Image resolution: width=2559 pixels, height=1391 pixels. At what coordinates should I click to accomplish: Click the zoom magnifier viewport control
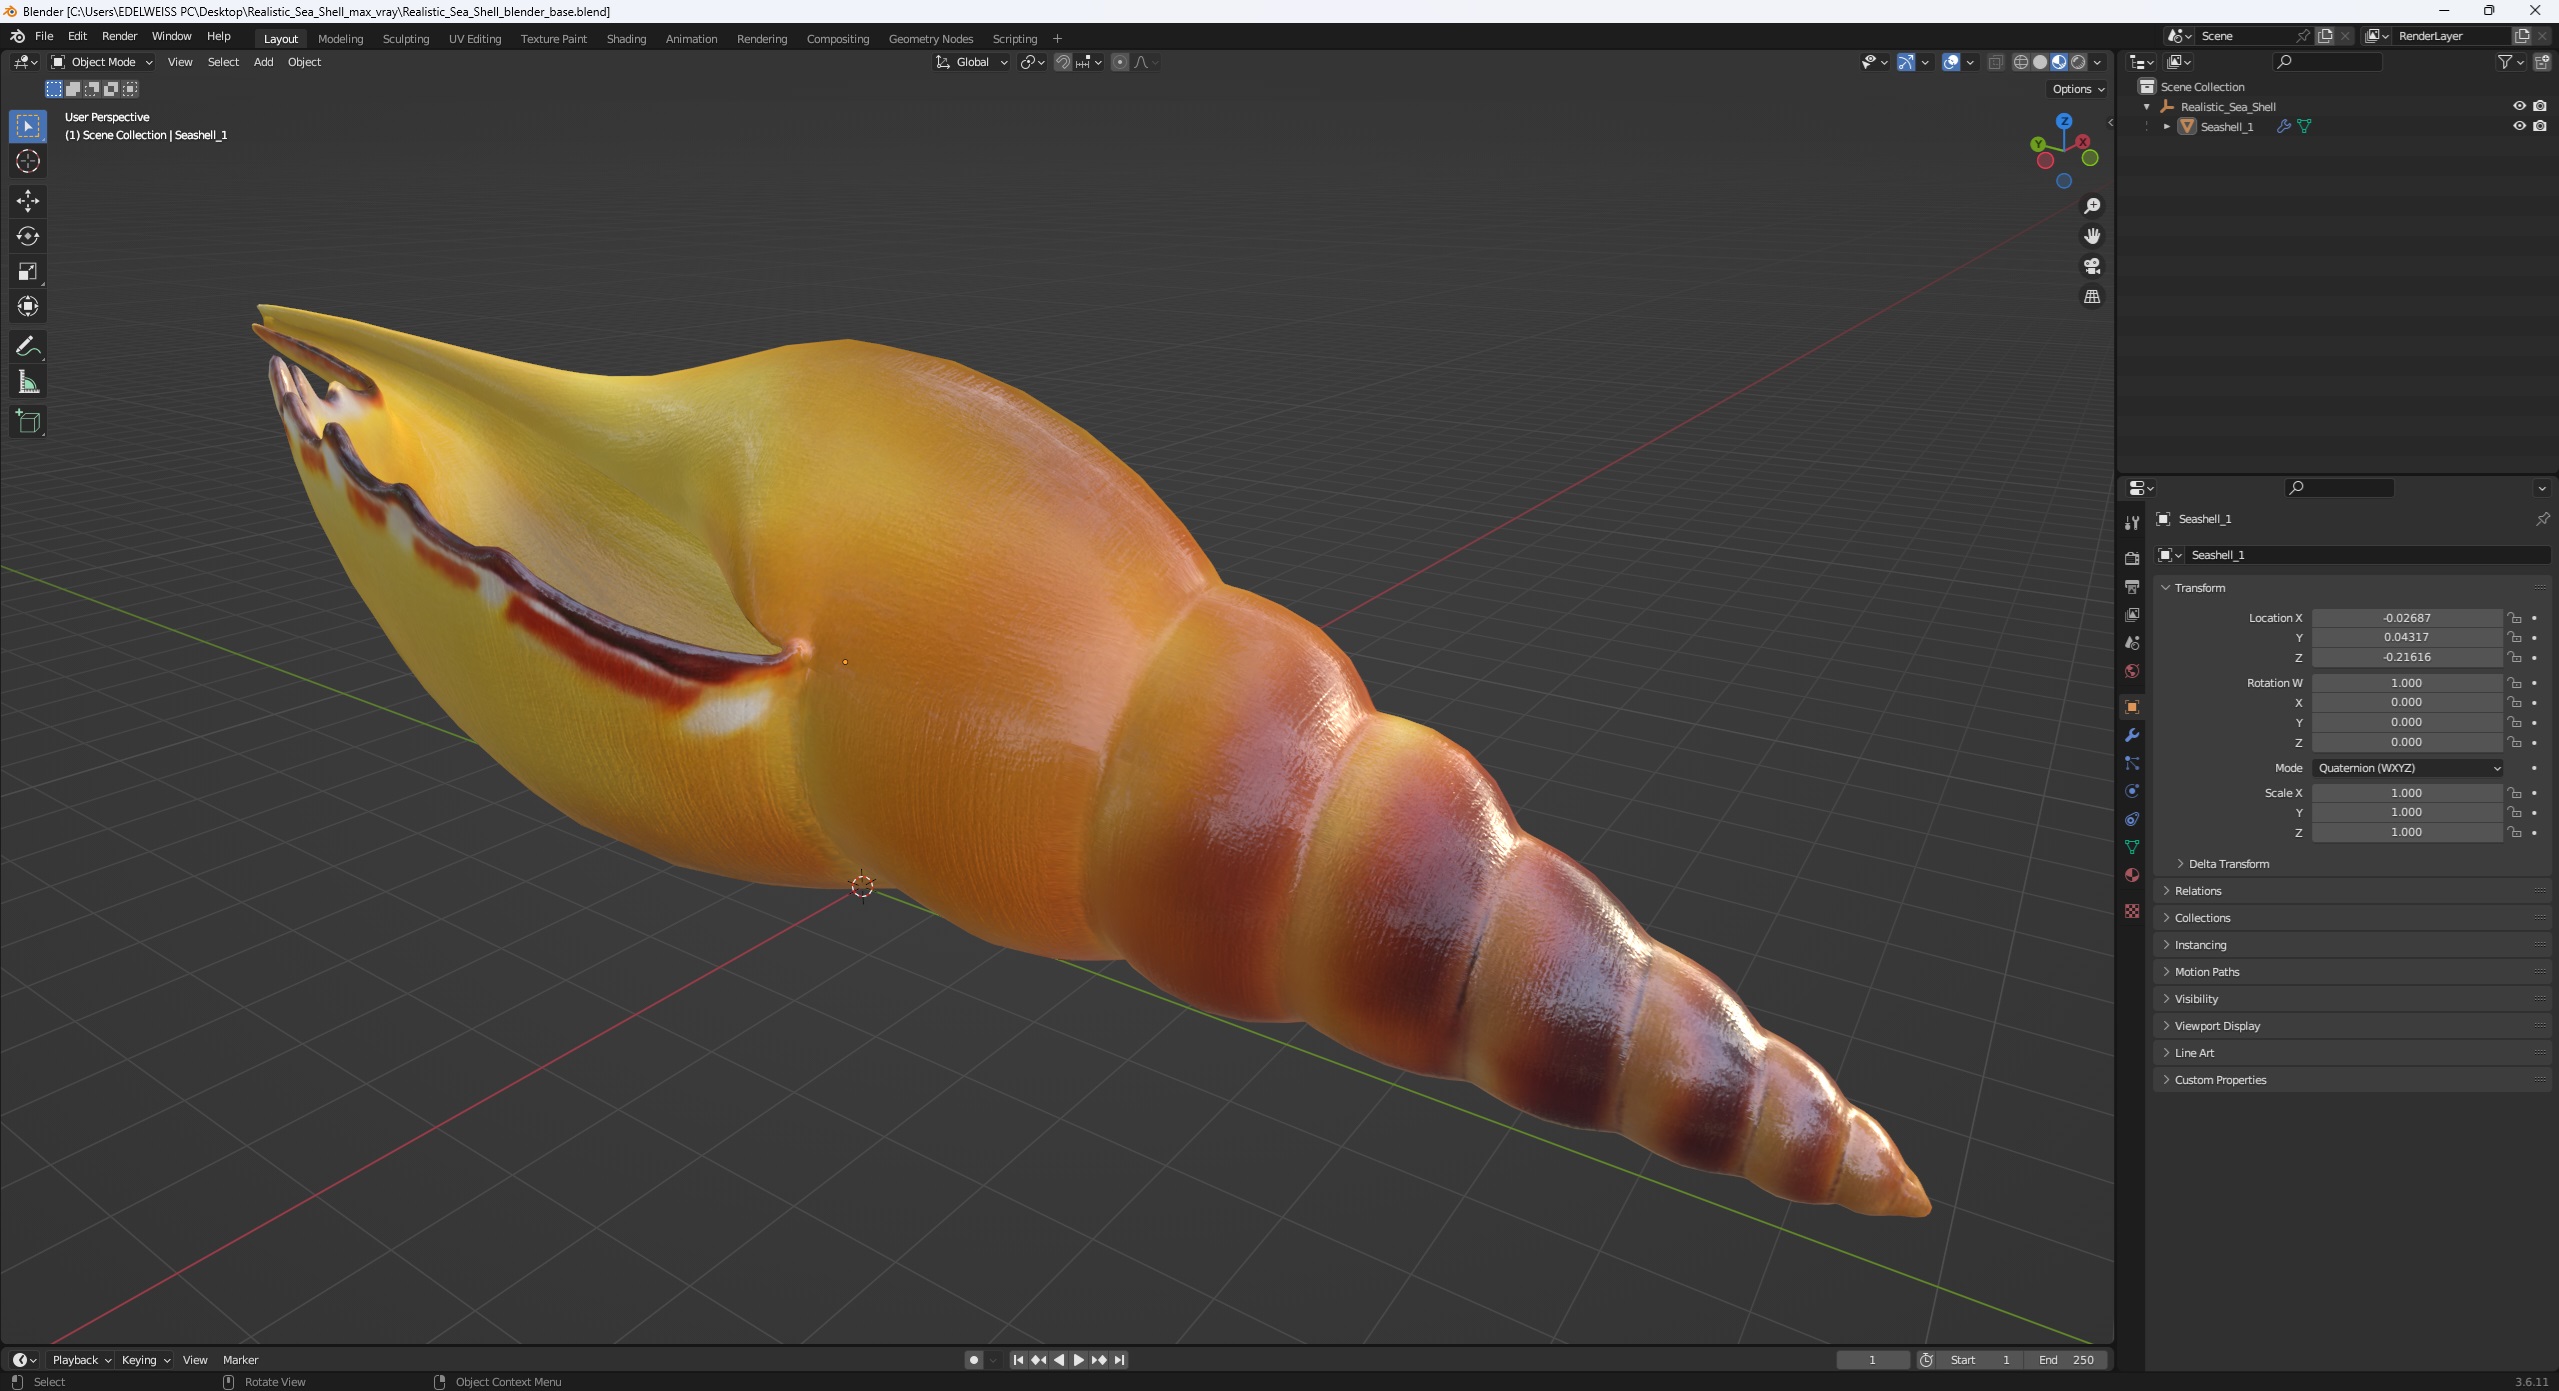pos(2091,206)
